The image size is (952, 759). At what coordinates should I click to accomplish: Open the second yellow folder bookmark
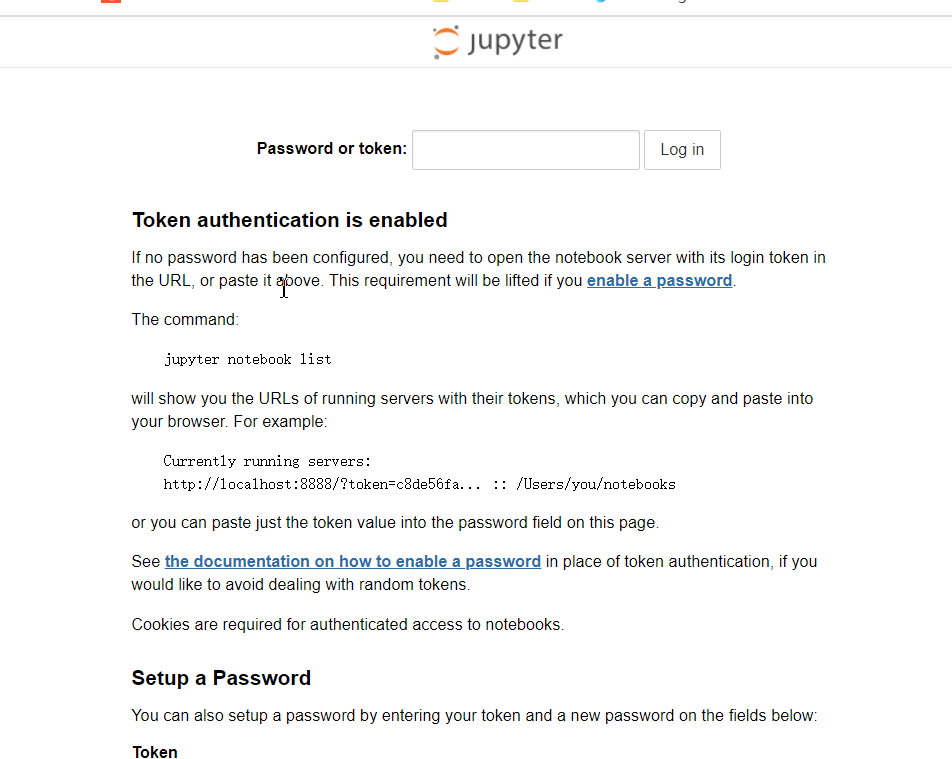point(519,4)
